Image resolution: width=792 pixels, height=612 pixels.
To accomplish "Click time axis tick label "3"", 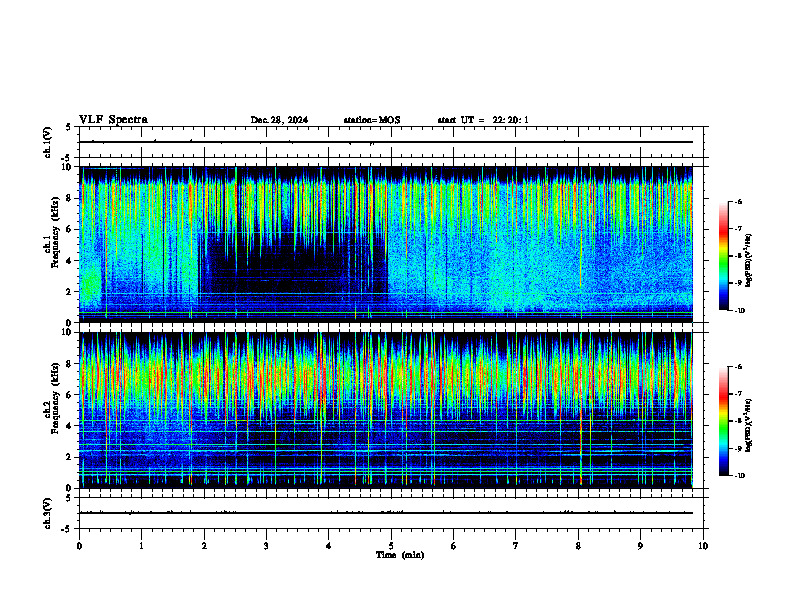I will click(x=266, y=546).
